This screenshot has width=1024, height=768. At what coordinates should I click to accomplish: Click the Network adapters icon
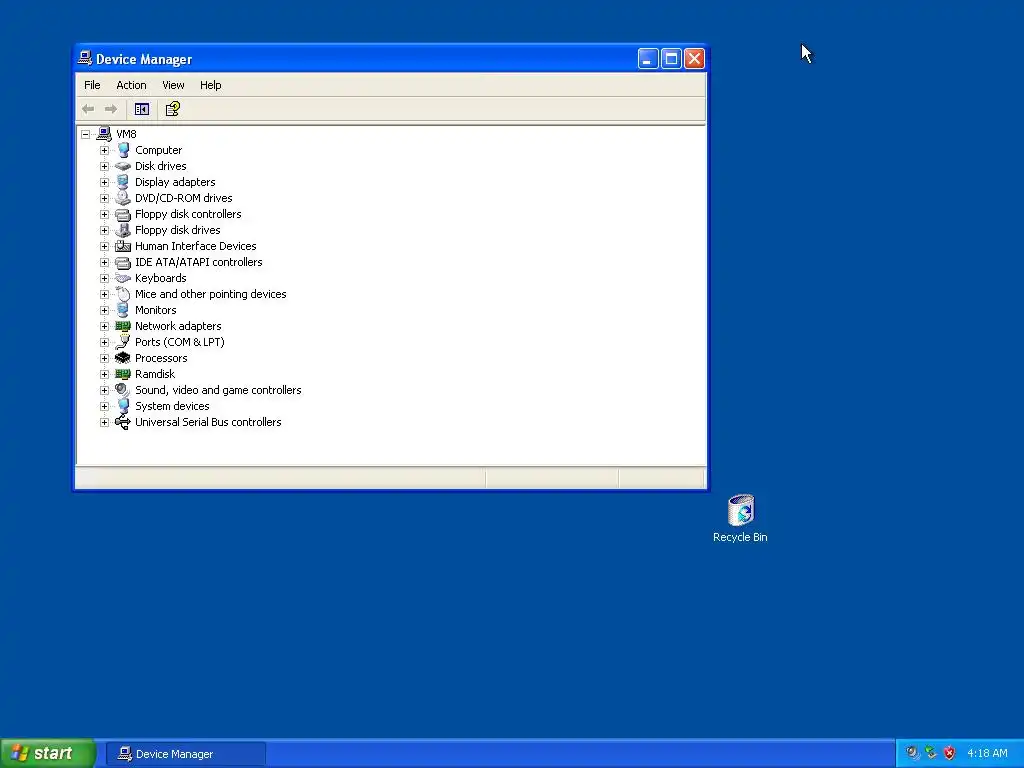coord(123,326)
